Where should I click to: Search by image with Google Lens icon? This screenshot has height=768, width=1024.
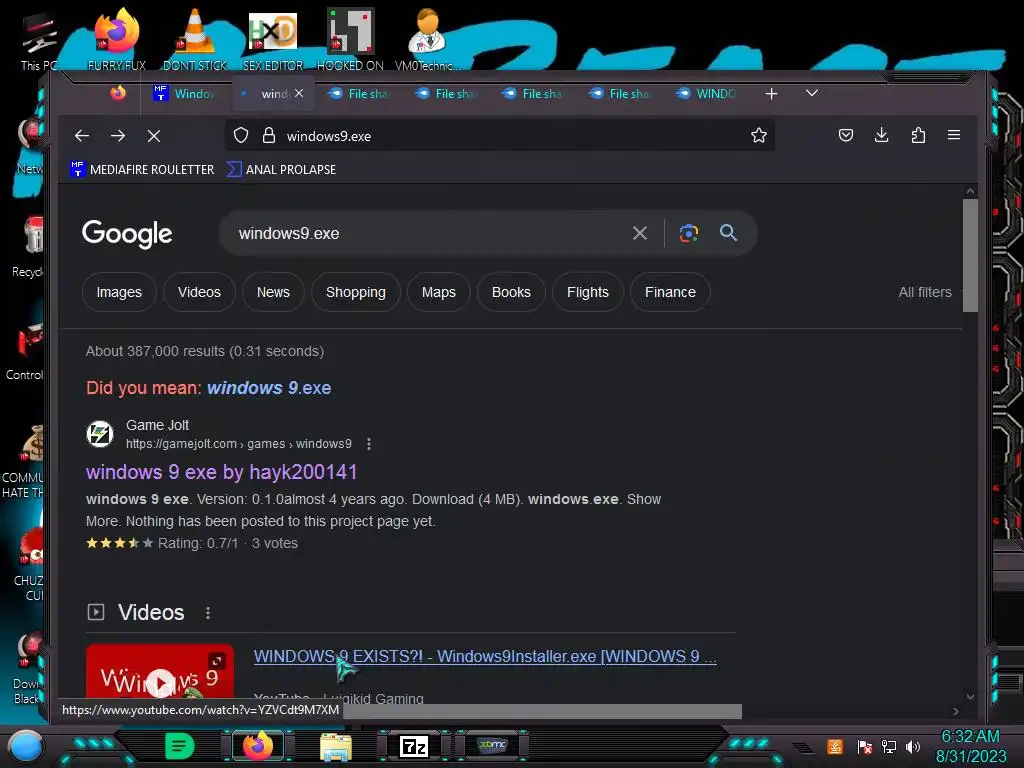pos(688,233)
